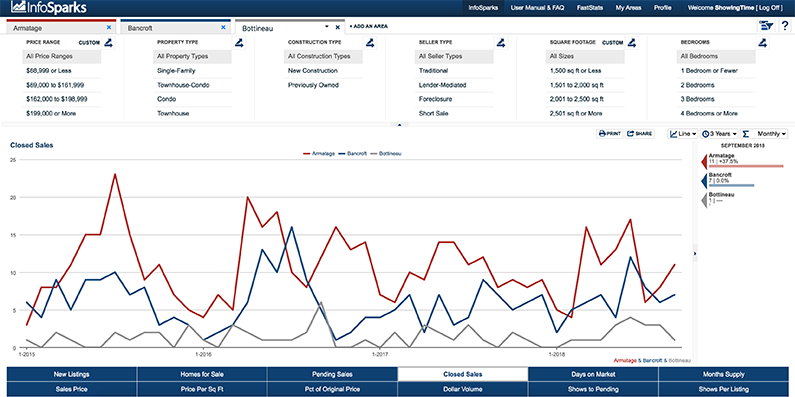Show the Sales Price metric
Image resolution: width=795 pixels, height=397 pixels.
[x=72, y=389]
